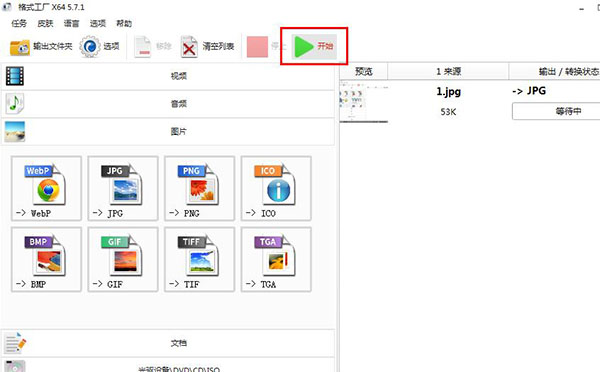The image size is (600, 372).
Task: Choose the -> JPG conversion icon
Action: pyautogui.click(x=123, y=188)
